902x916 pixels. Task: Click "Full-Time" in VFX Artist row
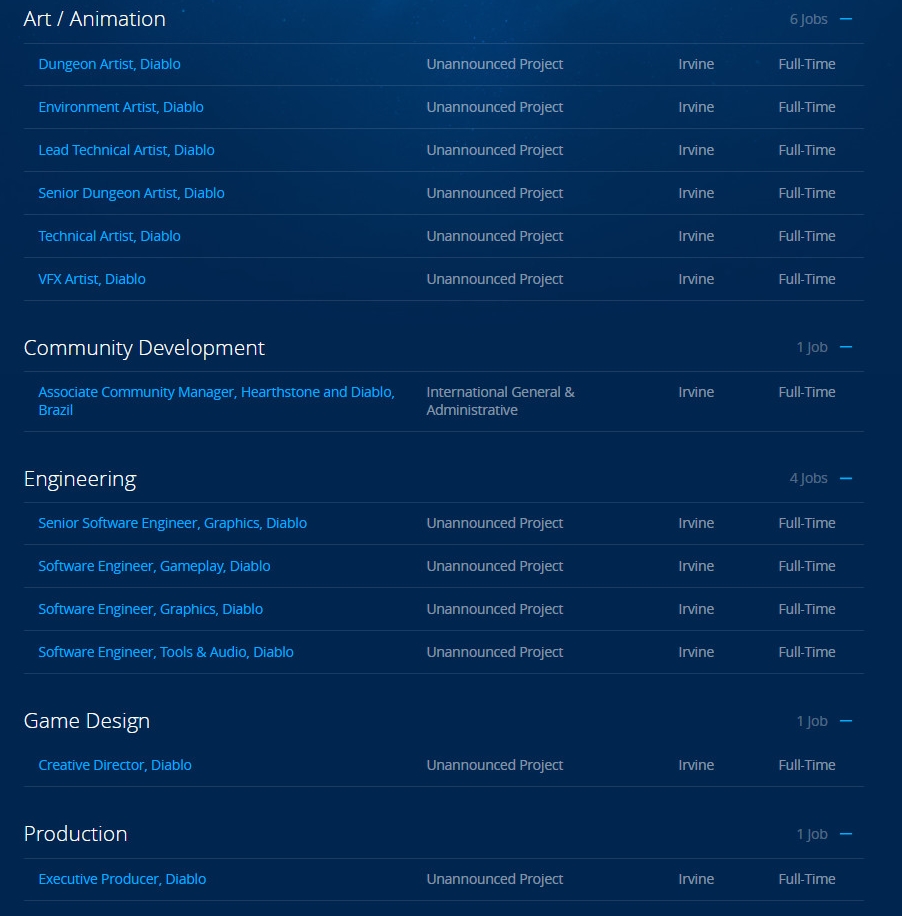[807, 279]
